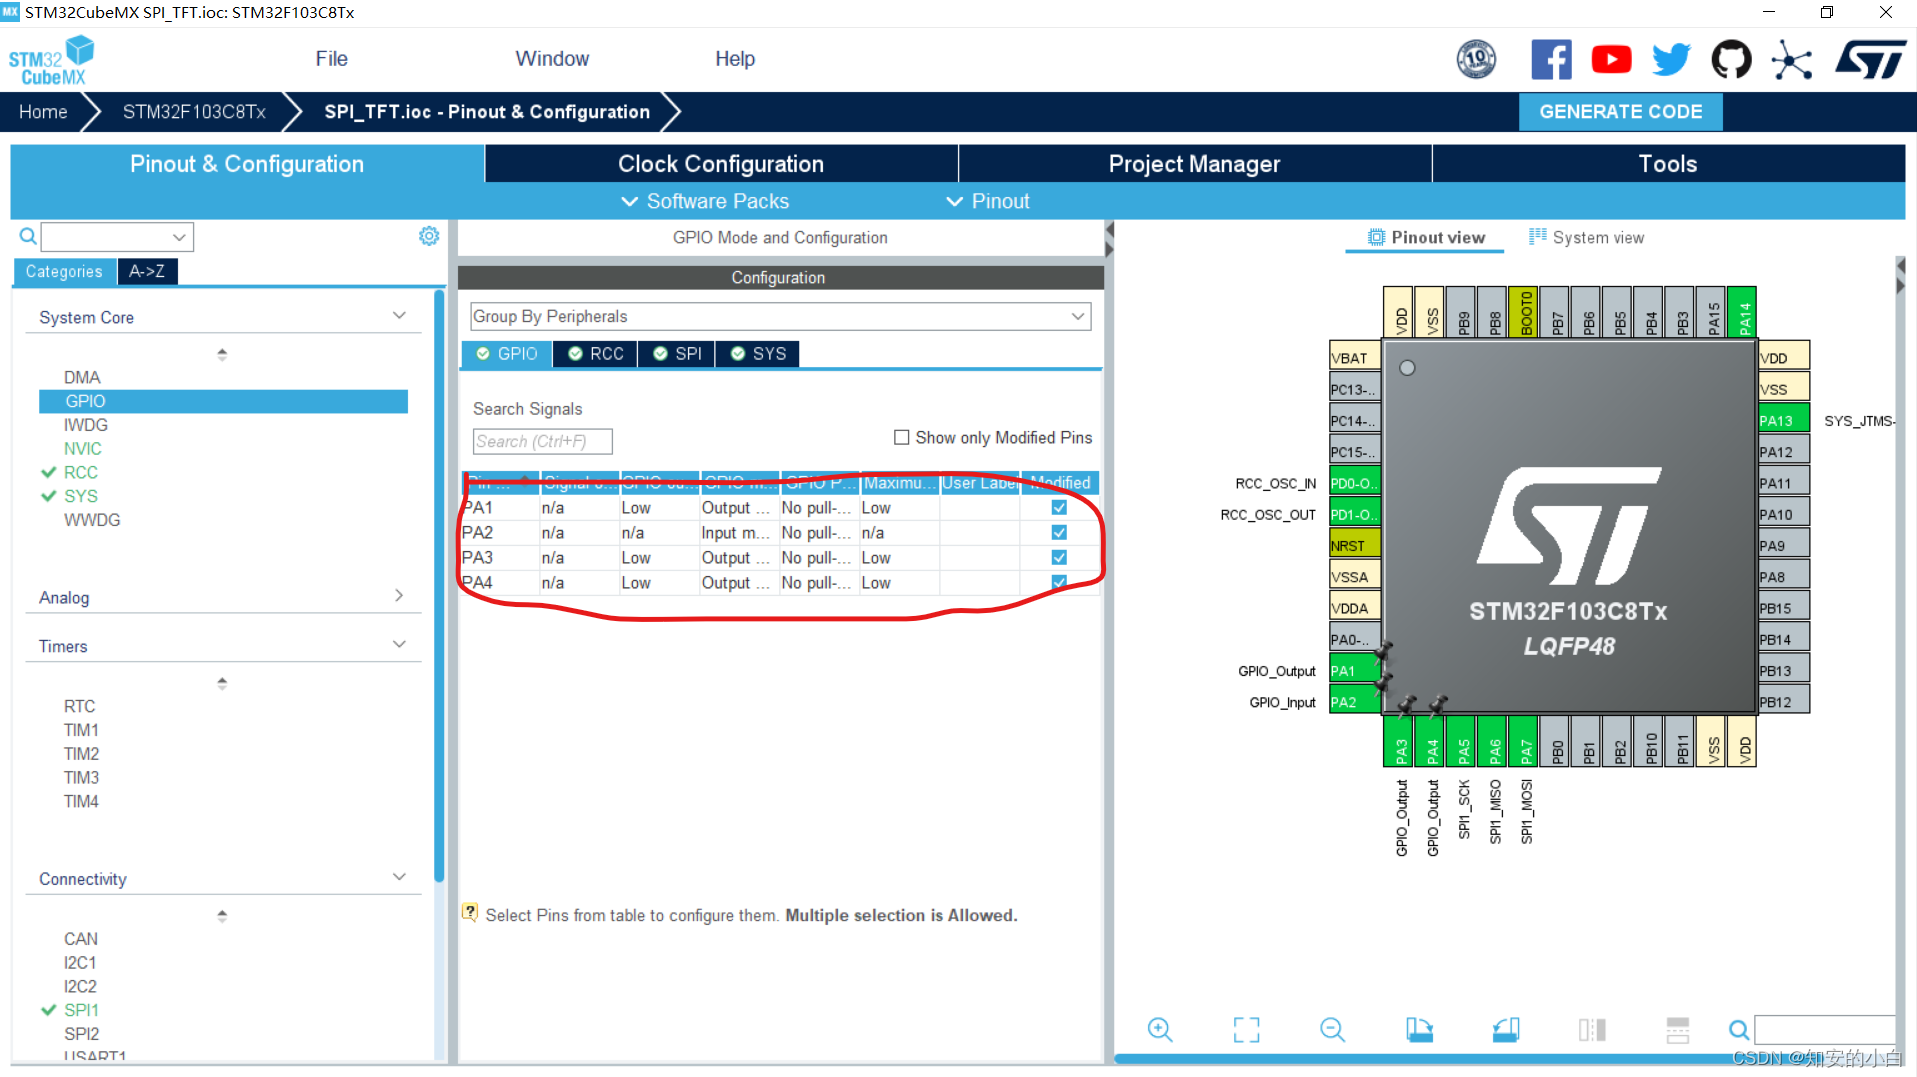
Task: Select the SPI peripheral tab
Action: pos(677,354)
